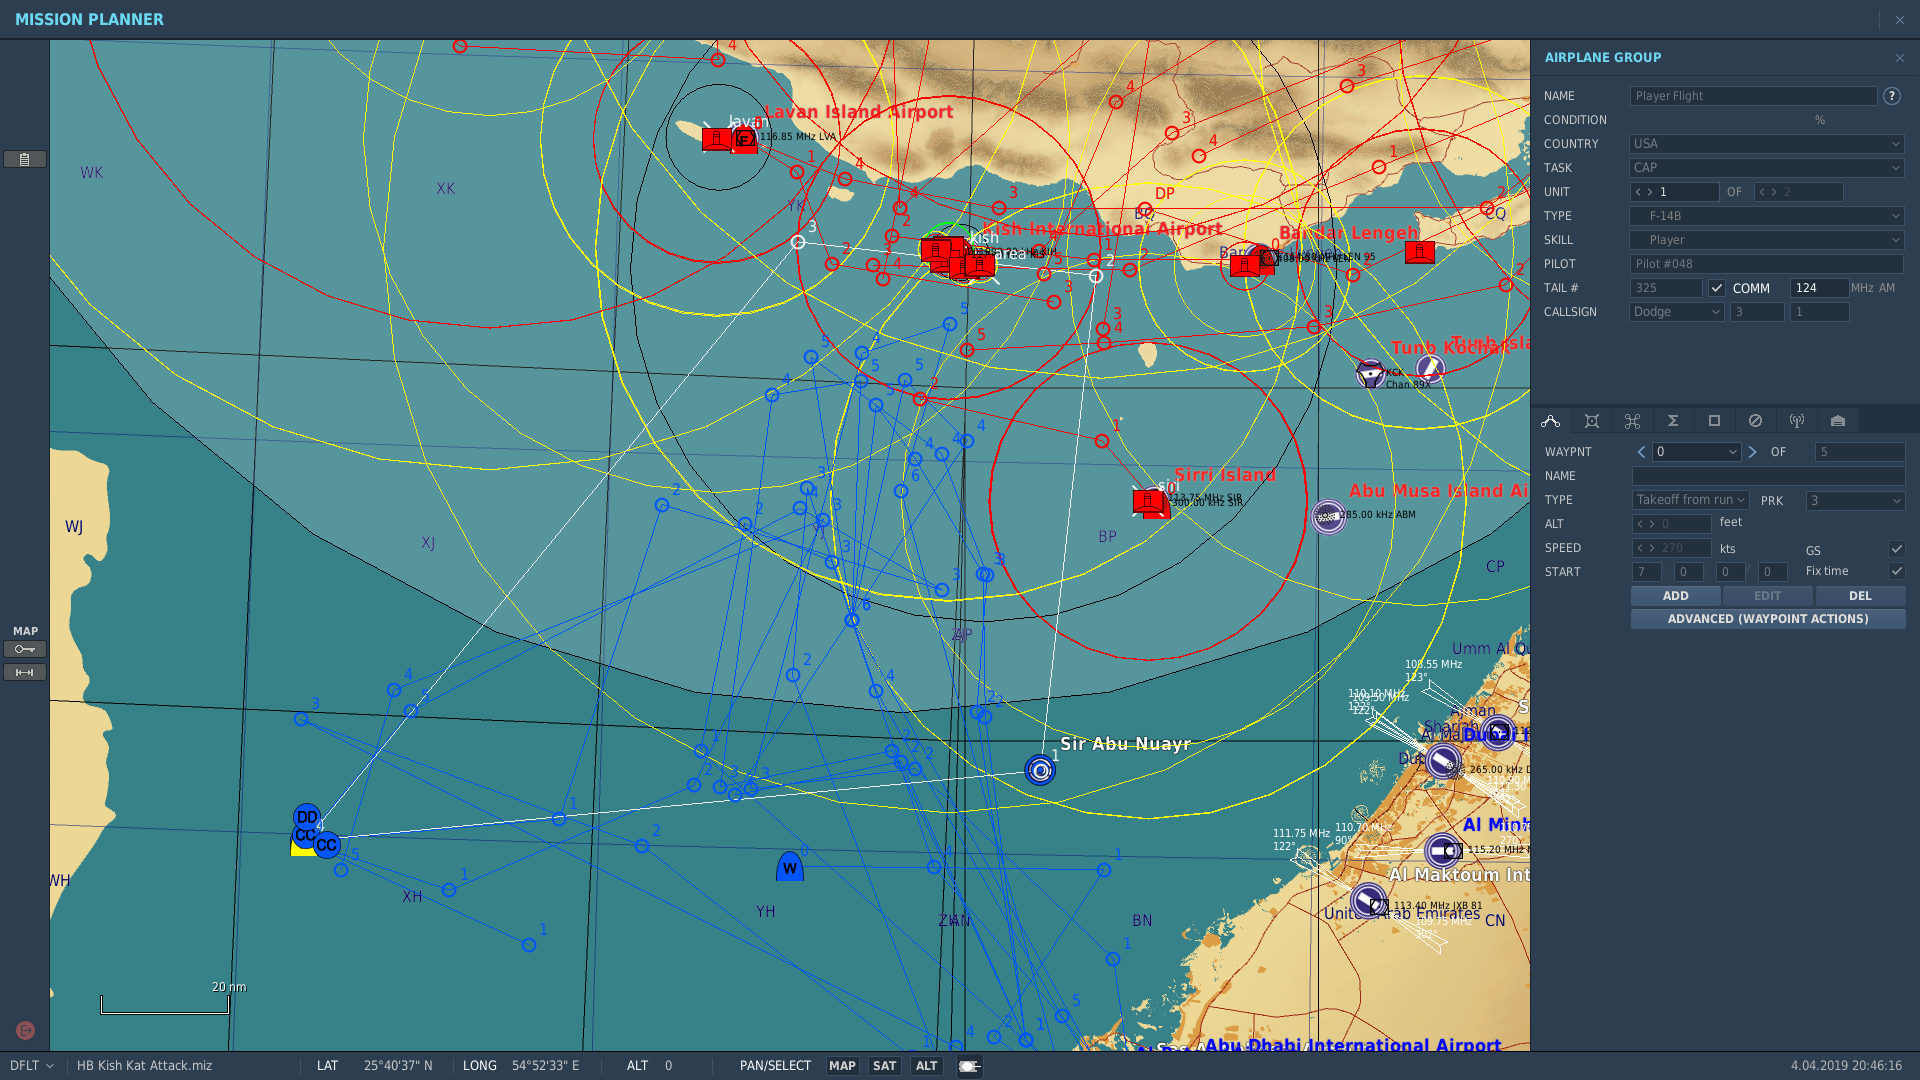Switch to SAT map view

884,1066
